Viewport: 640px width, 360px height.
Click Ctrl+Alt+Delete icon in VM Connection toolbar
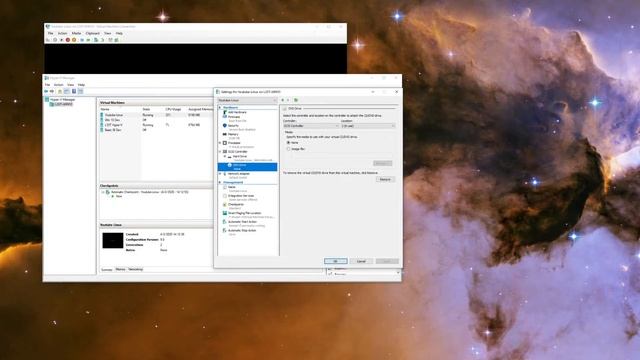(x=48, y=40)
